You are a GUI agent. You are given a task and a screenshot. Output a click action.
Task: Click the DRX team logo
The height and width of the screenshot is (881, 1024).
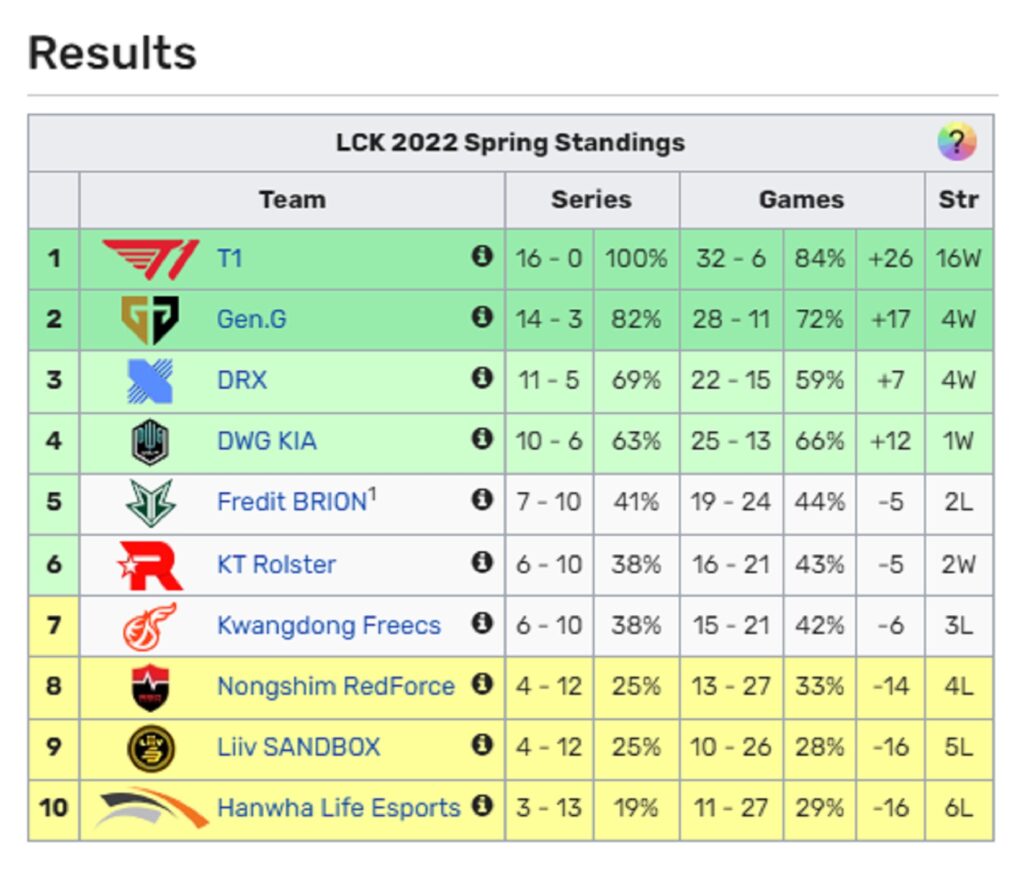point(150,381)
